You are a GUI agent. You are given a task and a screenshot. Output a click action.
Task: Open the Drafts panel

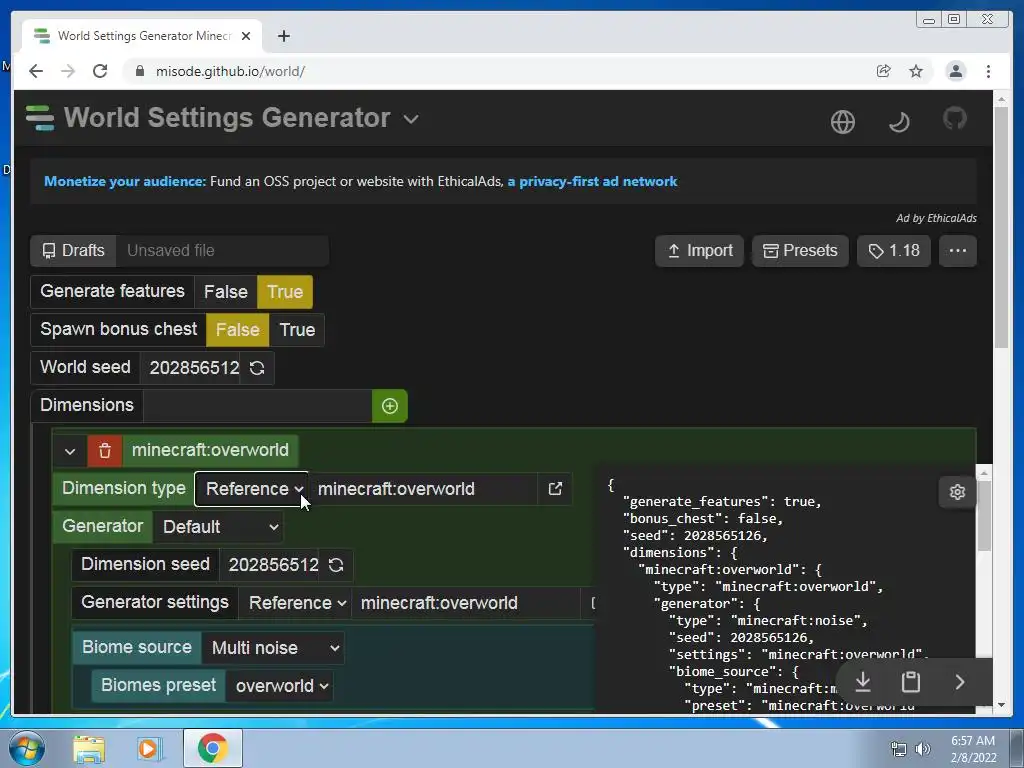[73, 251]
